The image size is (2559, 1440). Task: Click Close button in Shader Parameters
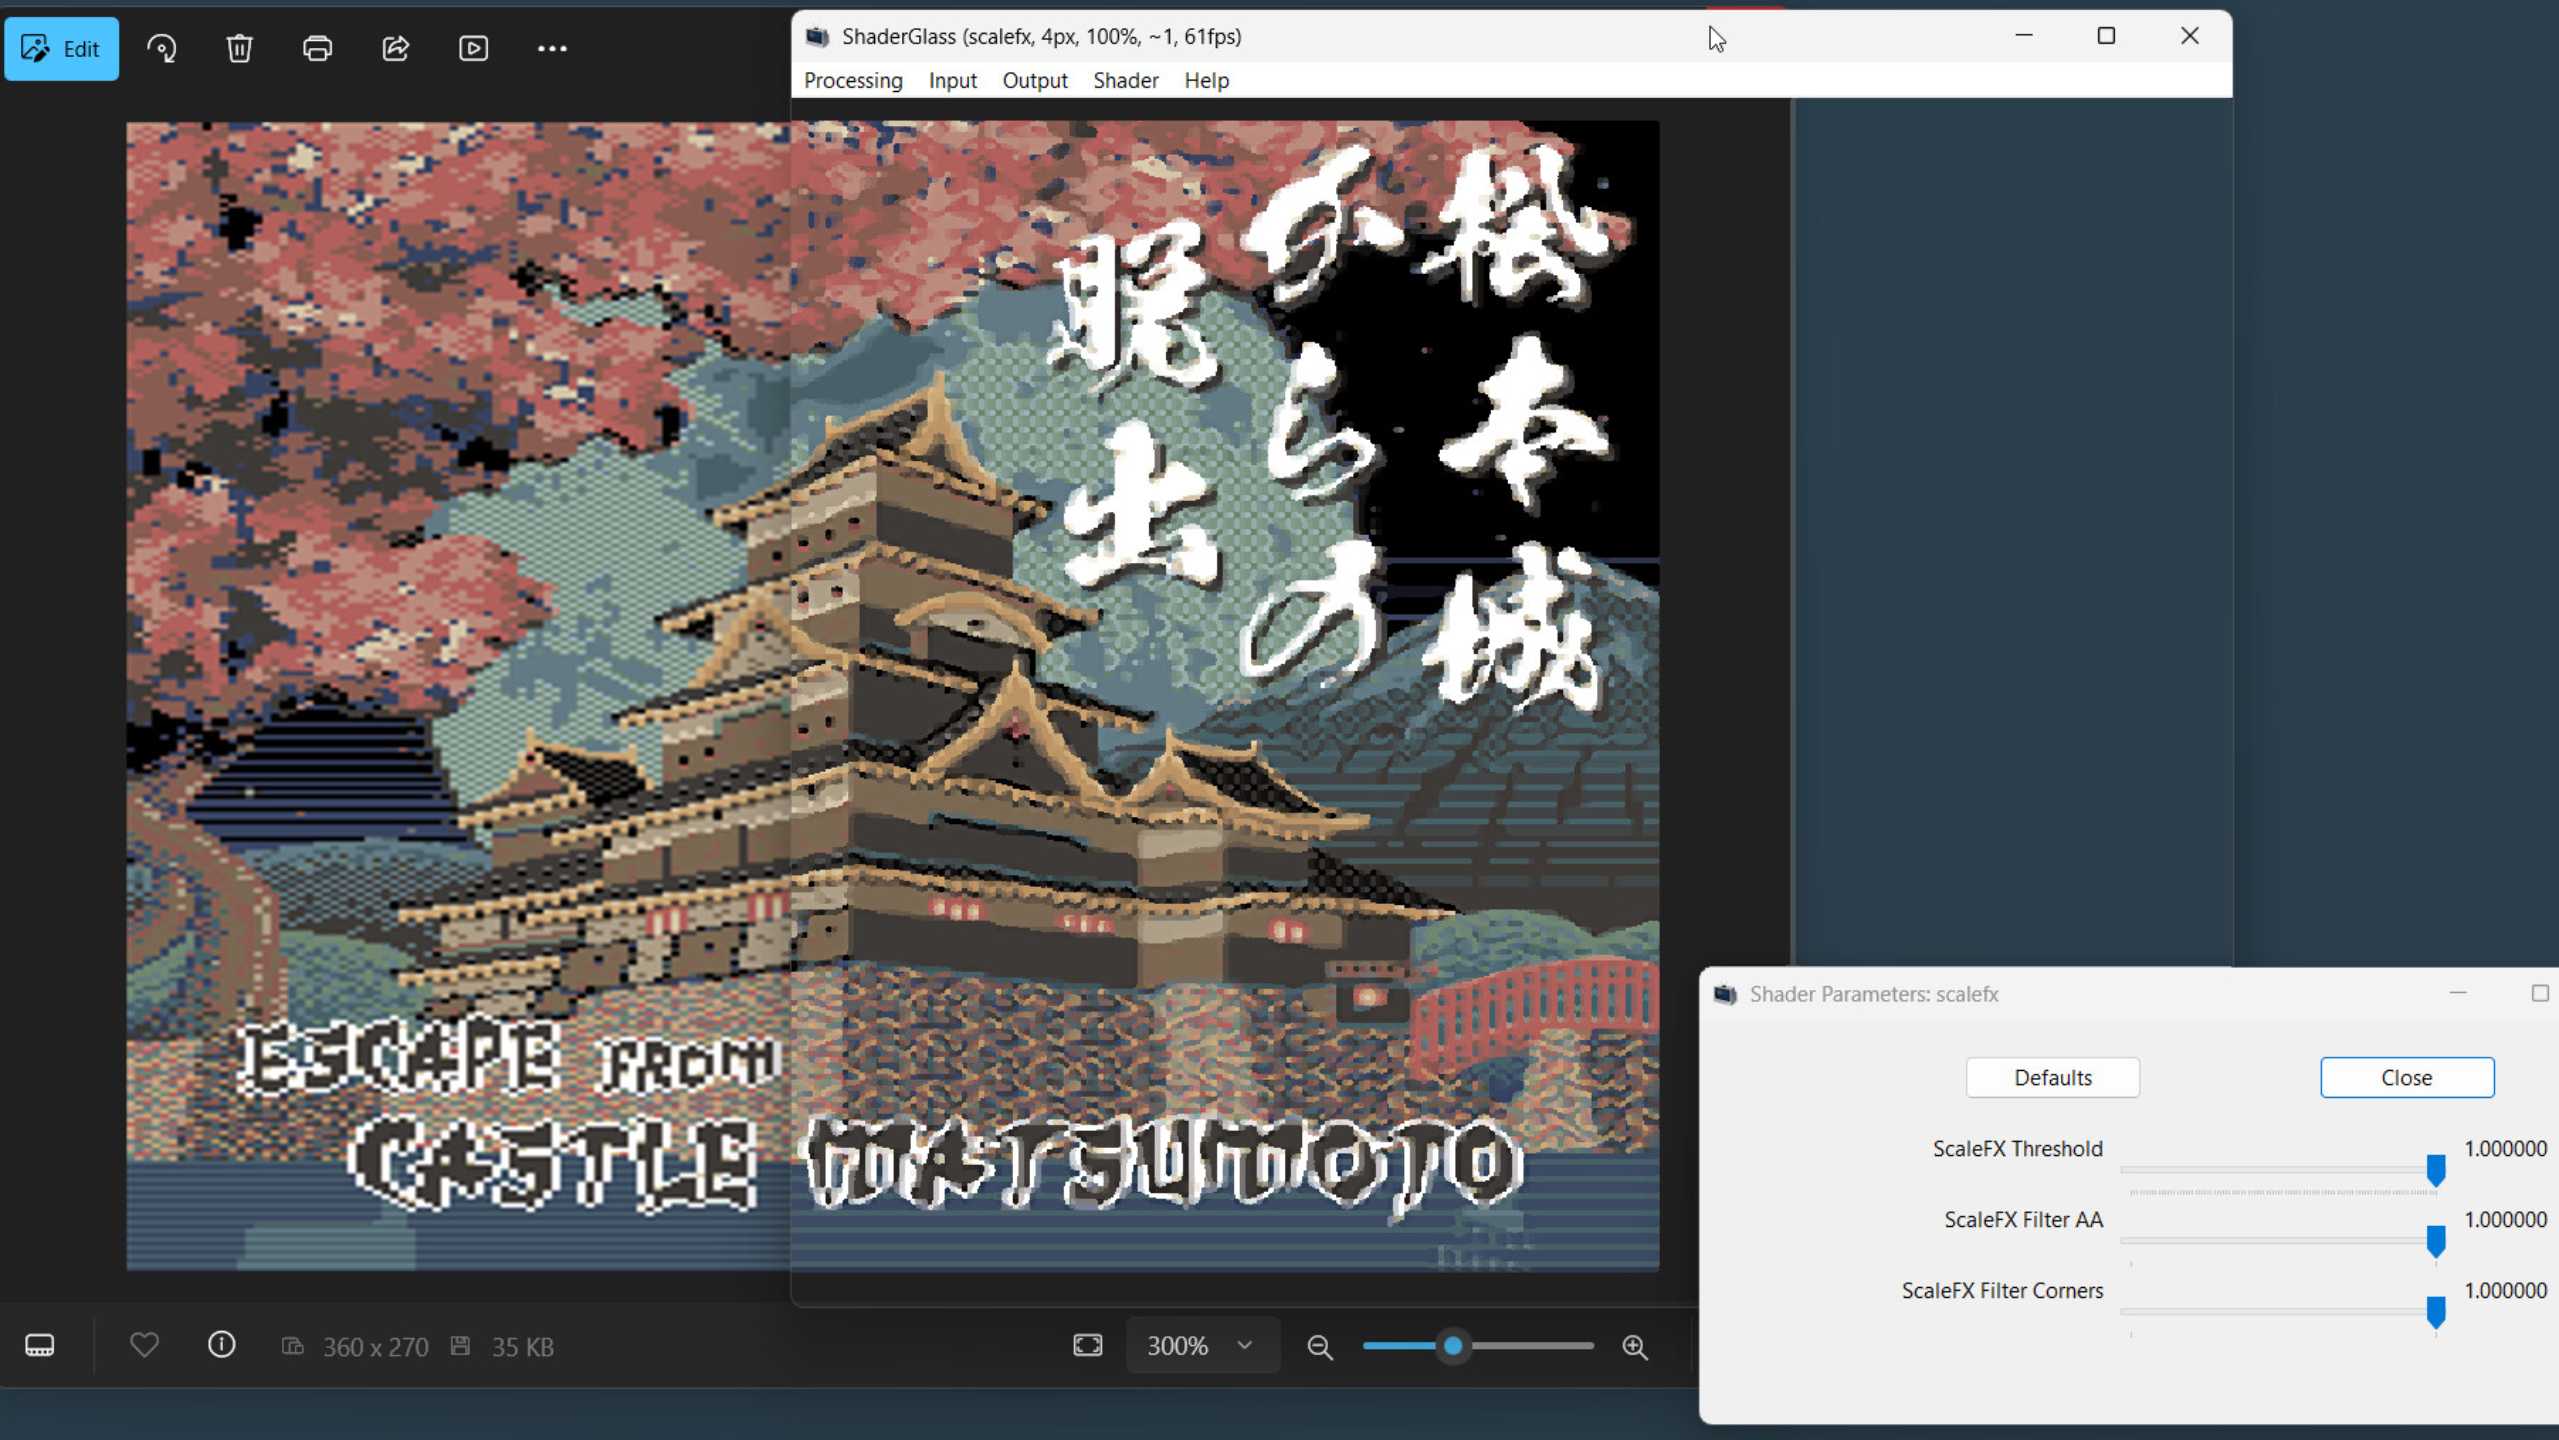(2406, 1077)
